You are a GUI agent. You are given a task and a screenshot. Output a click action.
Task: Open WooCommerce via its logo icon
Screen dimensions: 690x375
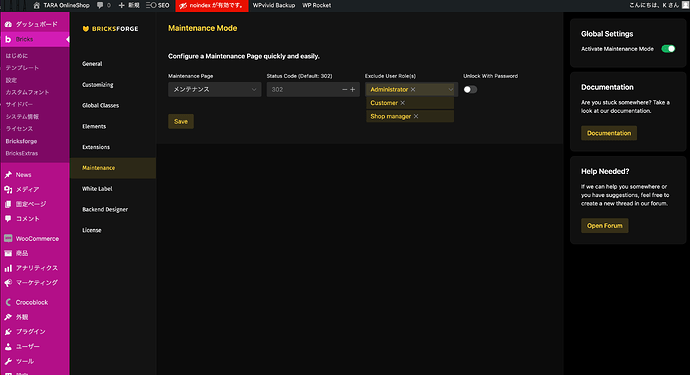[8, 238]
